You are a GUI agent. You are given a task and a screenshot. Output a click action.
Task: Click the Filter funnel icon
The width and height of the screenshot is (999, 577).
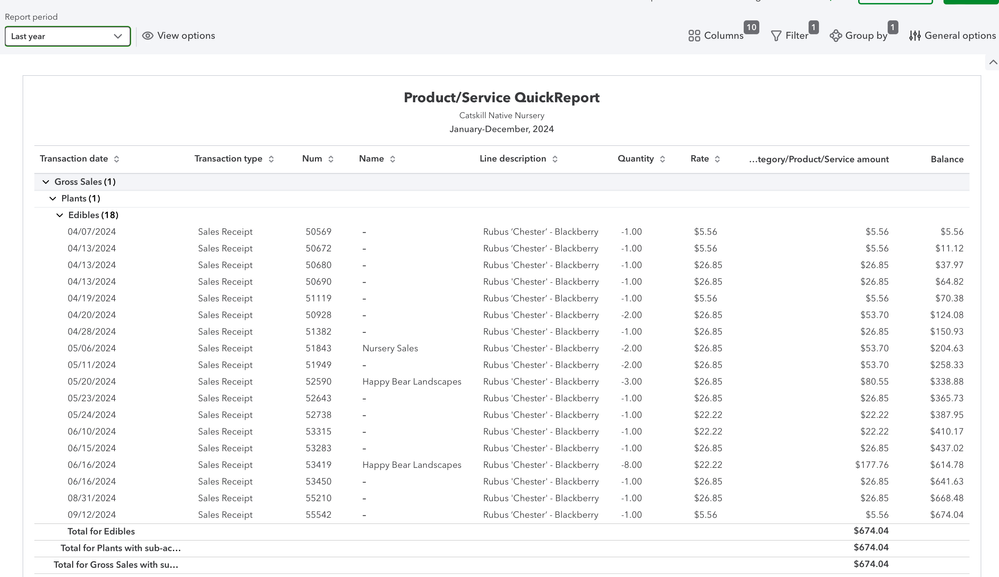[x=776, y=36]
